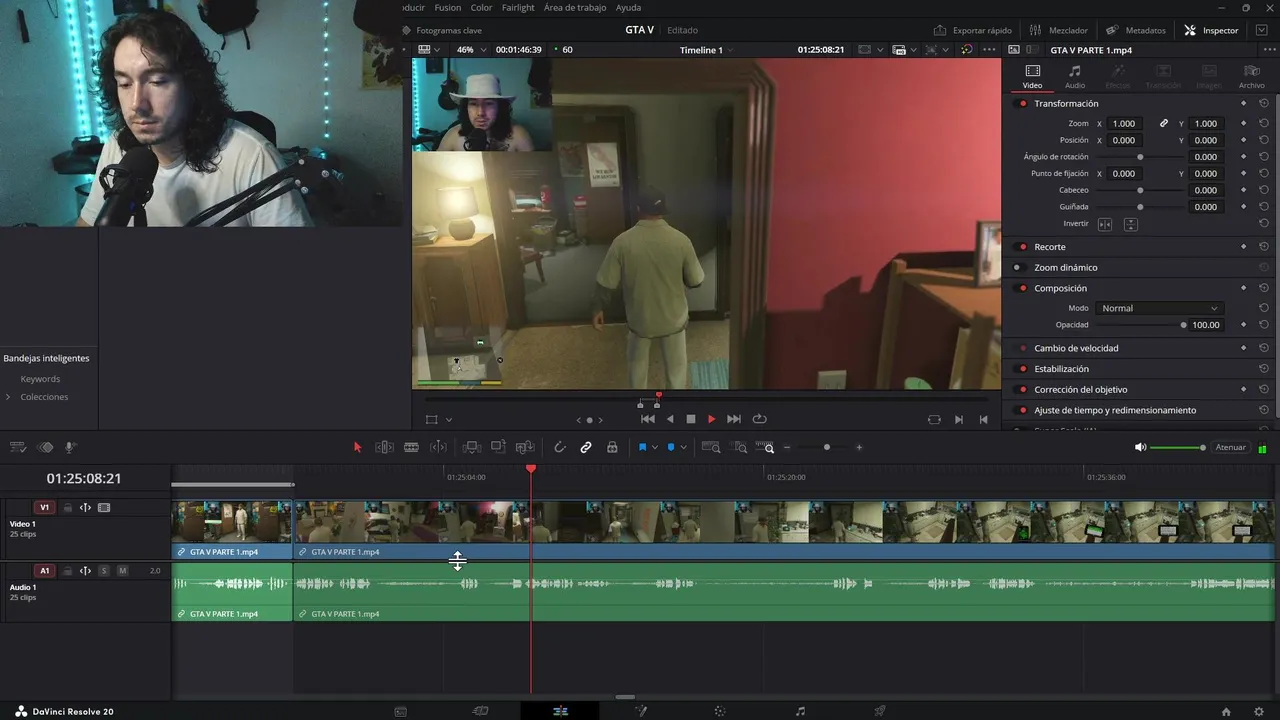Toggle Corrección del objetivo switch
The image size is (1280, 720).
(x=1022, y=390)
